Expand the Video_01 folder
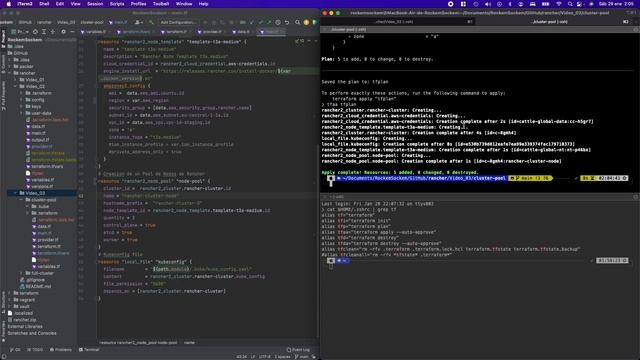The image size is (640, 360). [16, 80]
